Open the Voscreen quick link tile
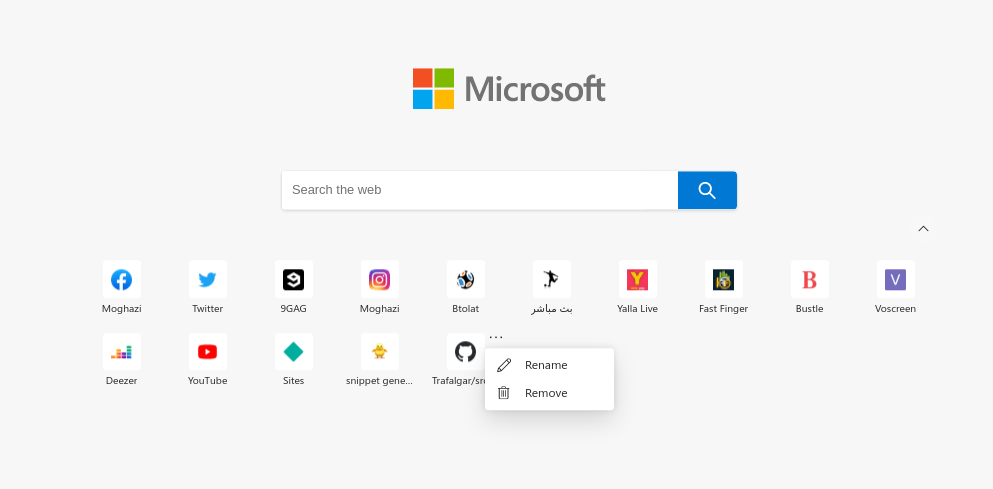 coord(895,279)
